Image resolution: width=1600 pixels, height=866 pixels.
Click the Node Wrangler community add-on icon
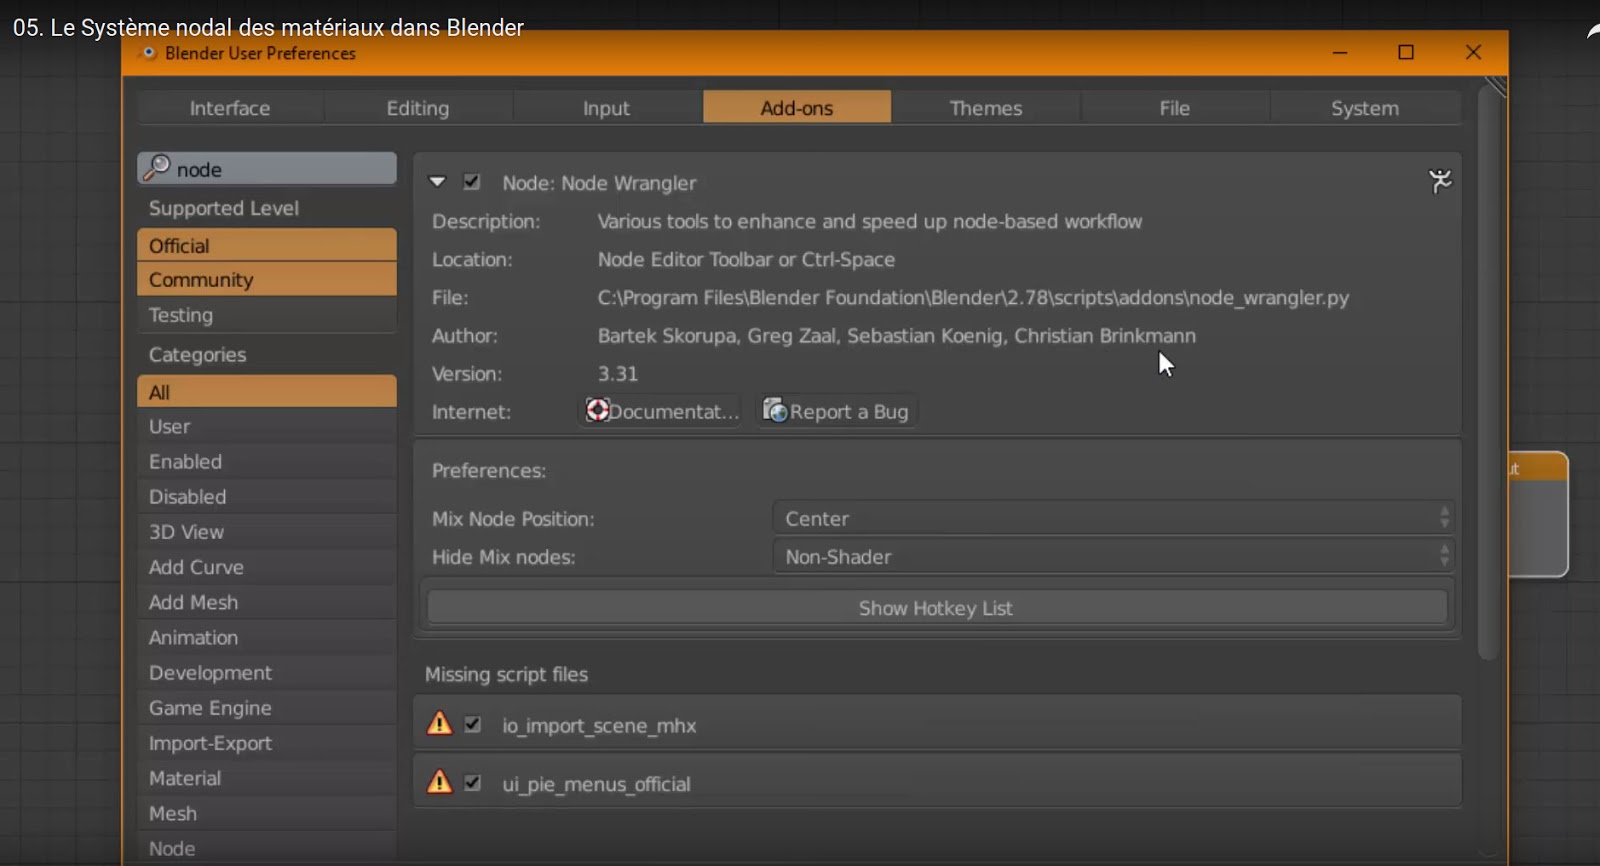[1440, 181]
